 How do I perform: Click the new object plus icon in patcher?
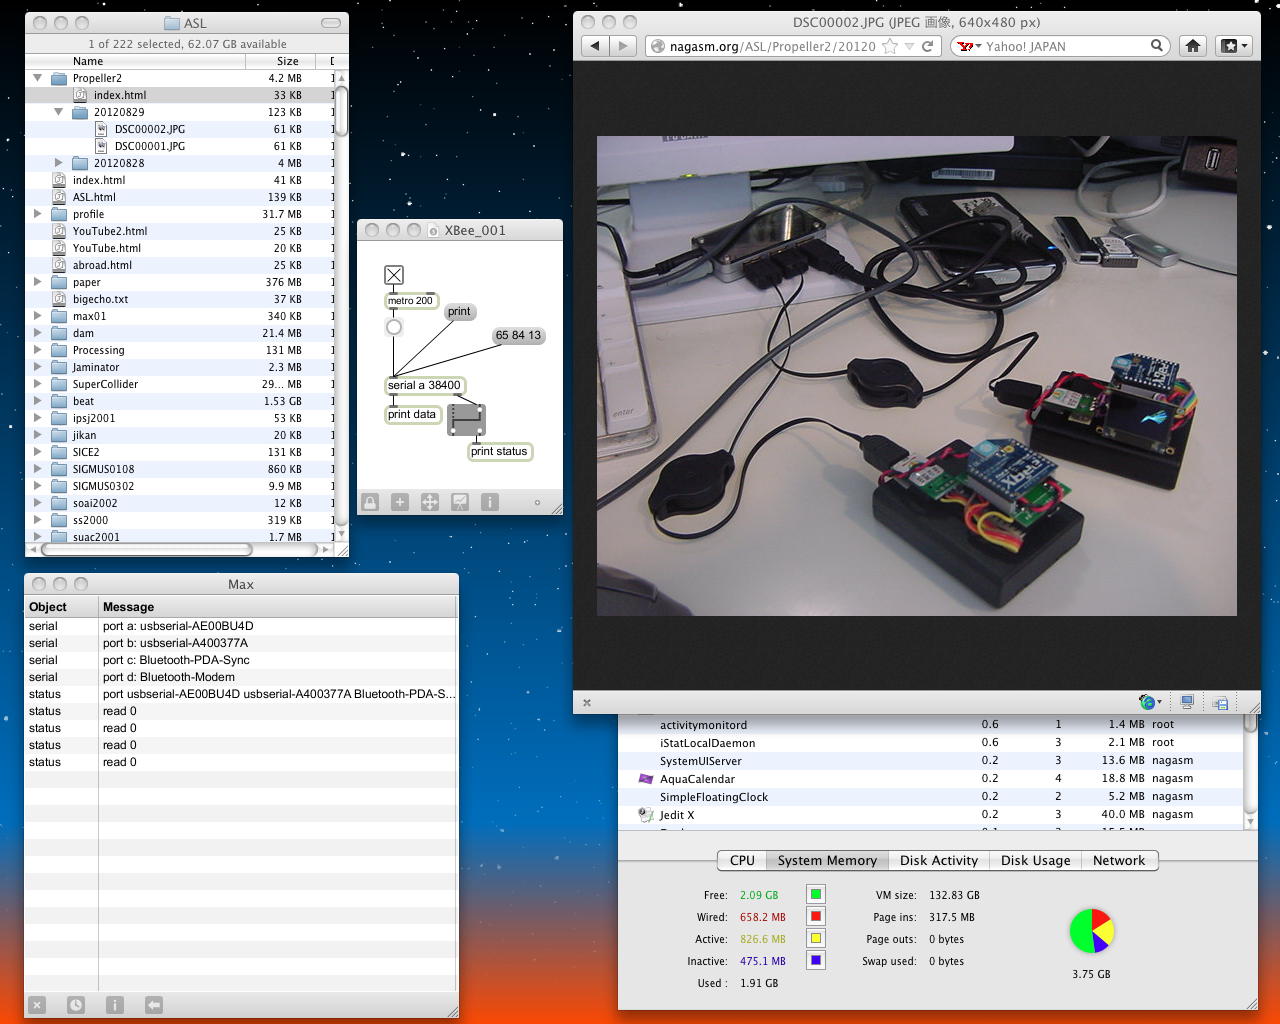[x=400, y=502]
